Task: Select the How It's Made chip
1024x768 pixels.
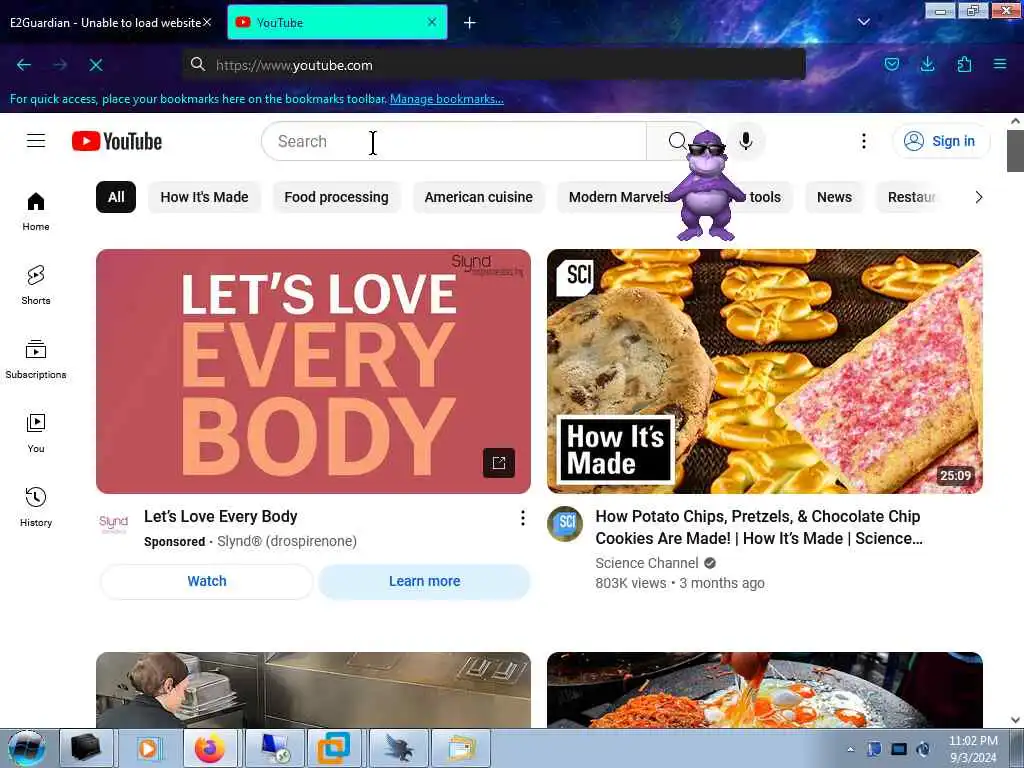Action: 204,197
